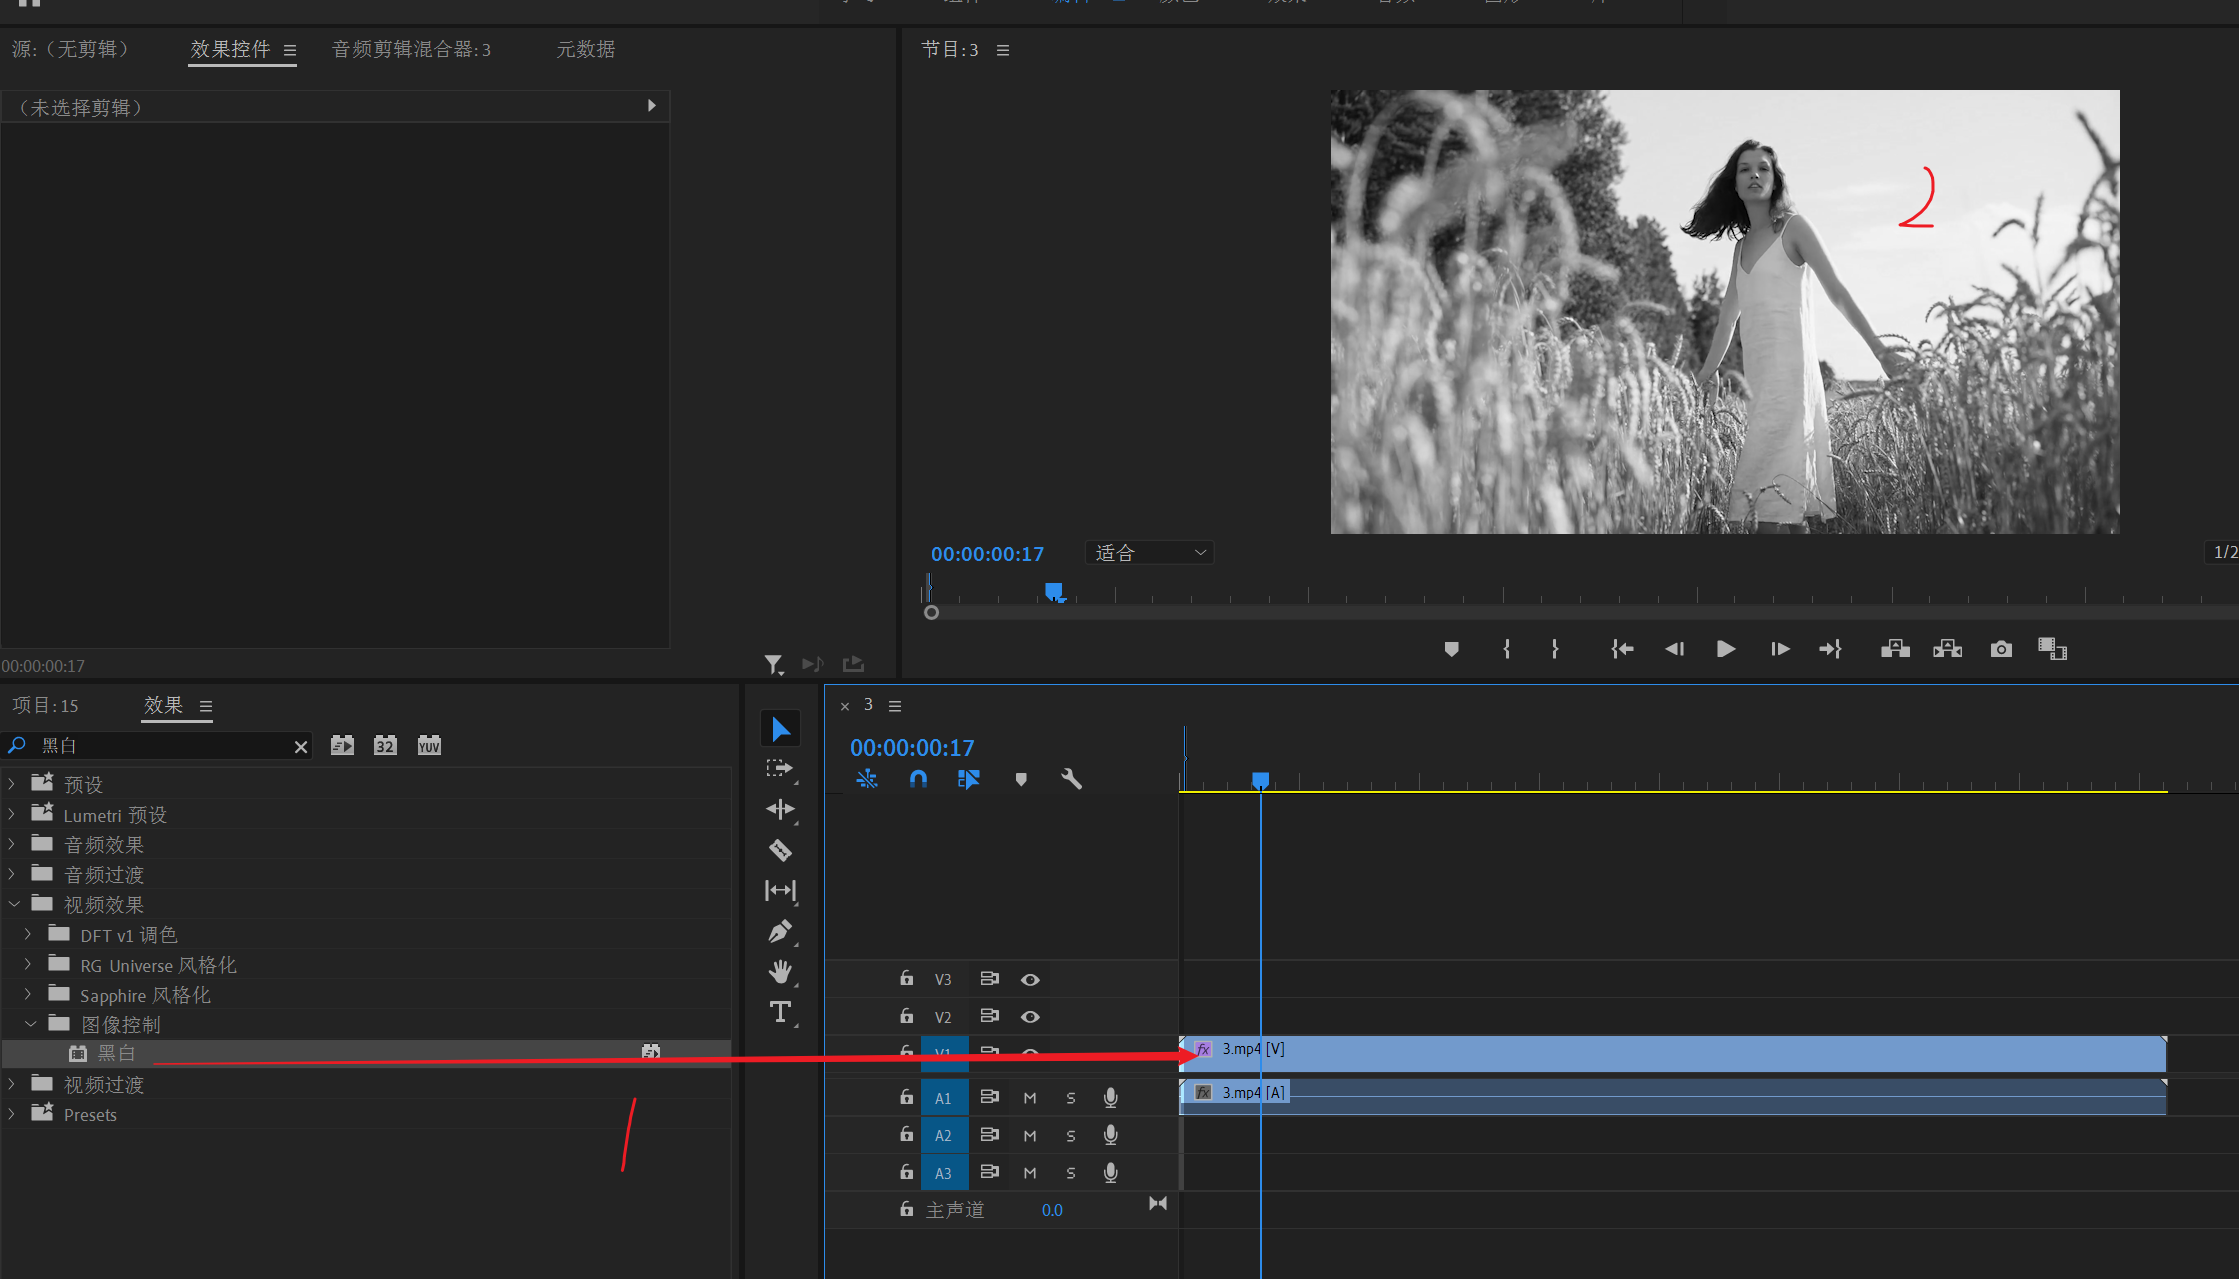Select the Razor tool

(780, 850)
